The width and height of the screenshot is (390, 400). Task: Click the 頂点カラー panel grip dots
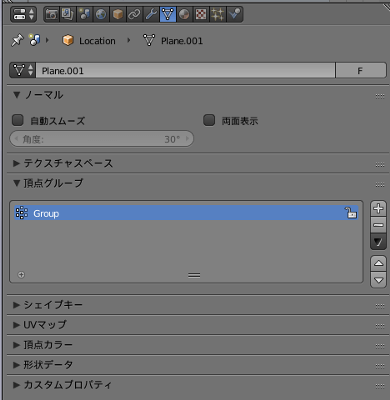click(380, 346)
